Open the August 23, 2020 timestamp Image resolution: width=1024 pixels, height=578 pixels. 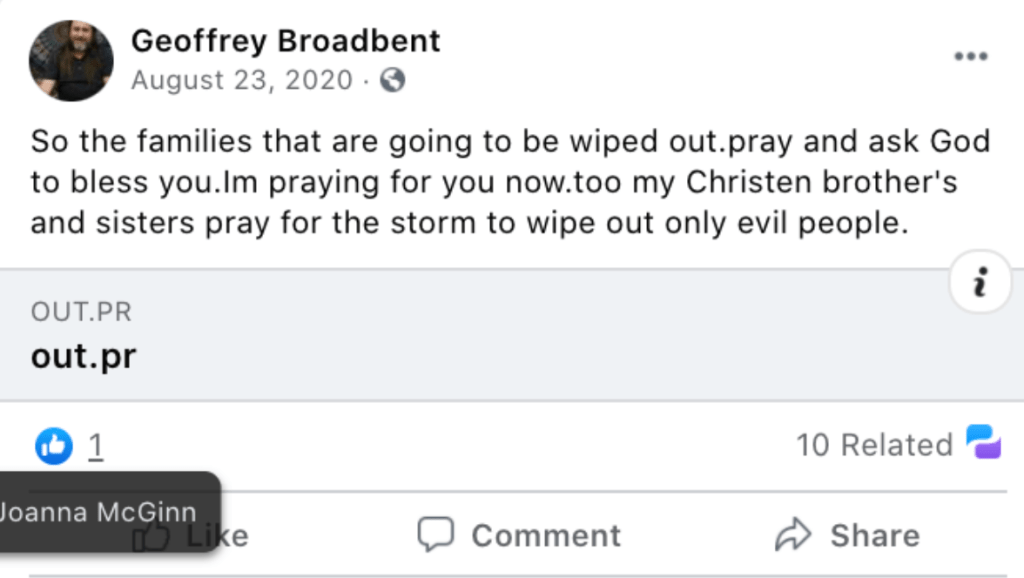[x=242, y=80]
